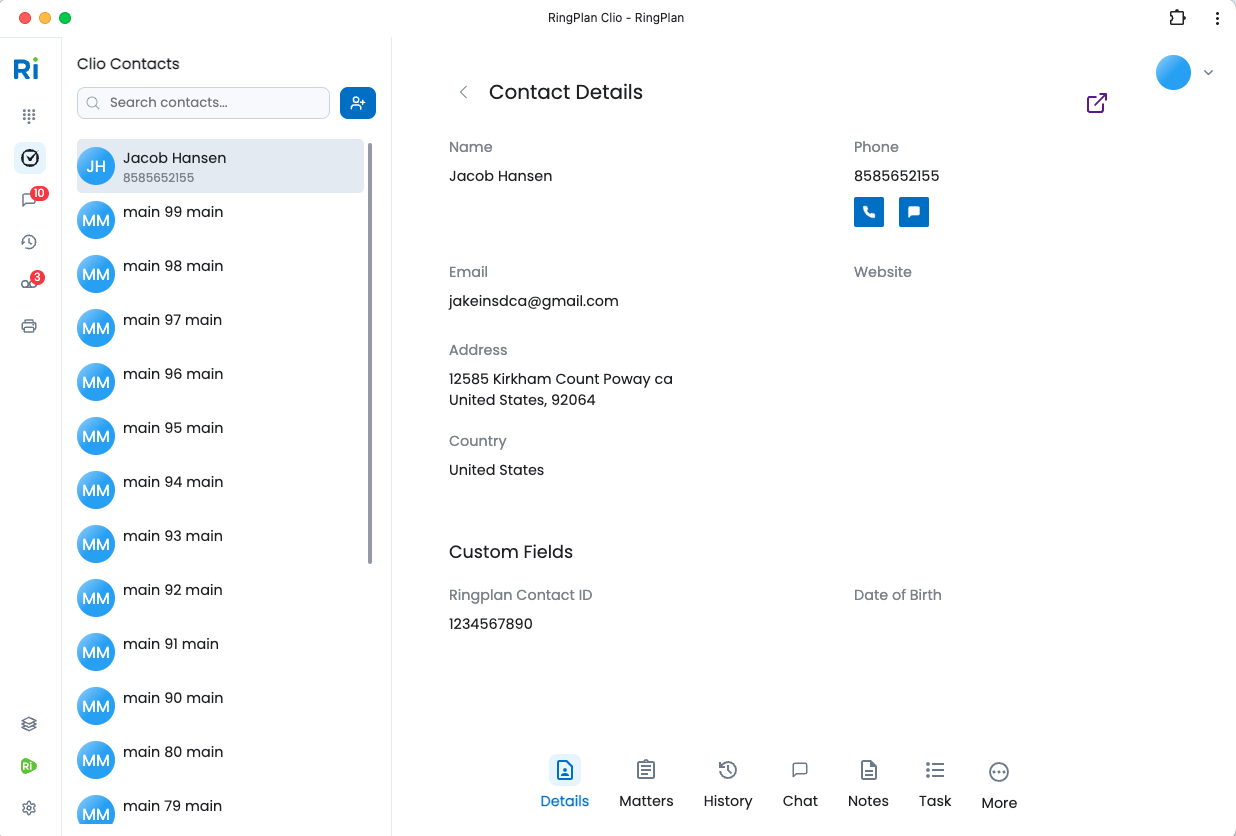The image size is (1236, 836).
Task: Select the Clio integration sidebar icon
Action: pos(30,158)
